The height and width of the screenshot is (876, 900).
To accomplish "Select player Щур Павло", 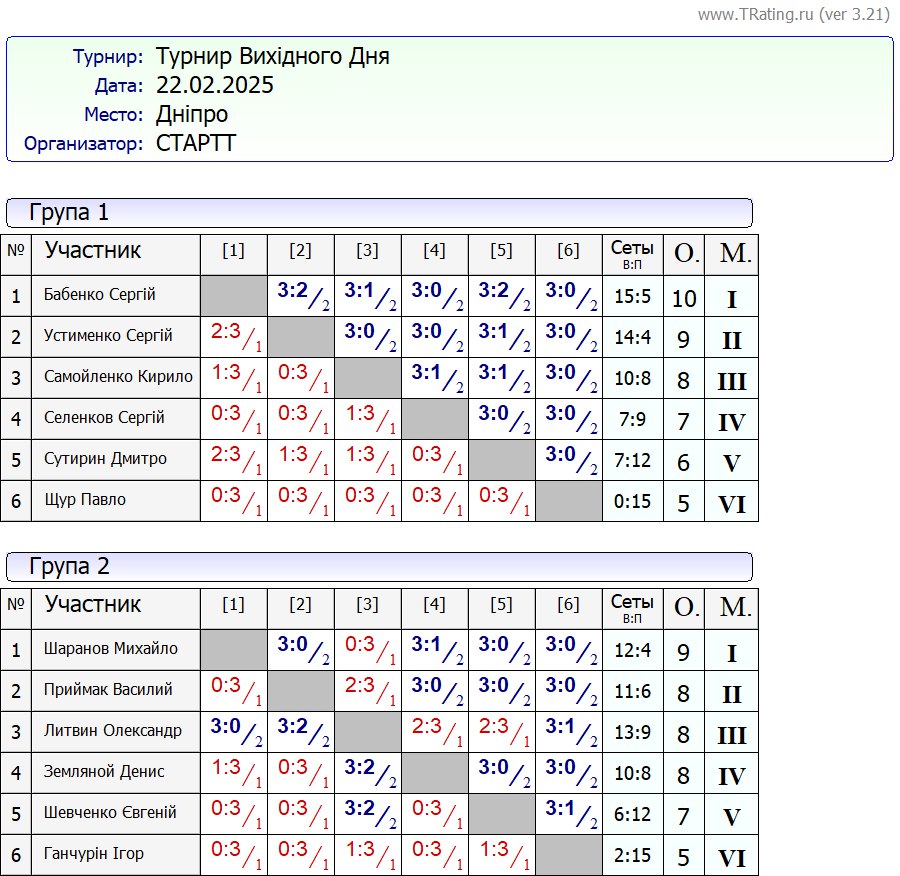I will 85,500.
